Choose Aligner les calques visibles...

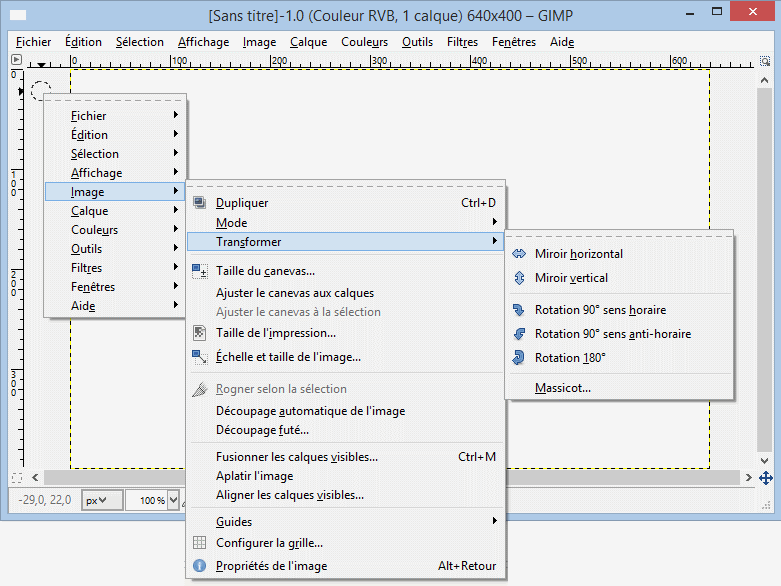click(x=345, y=495)
